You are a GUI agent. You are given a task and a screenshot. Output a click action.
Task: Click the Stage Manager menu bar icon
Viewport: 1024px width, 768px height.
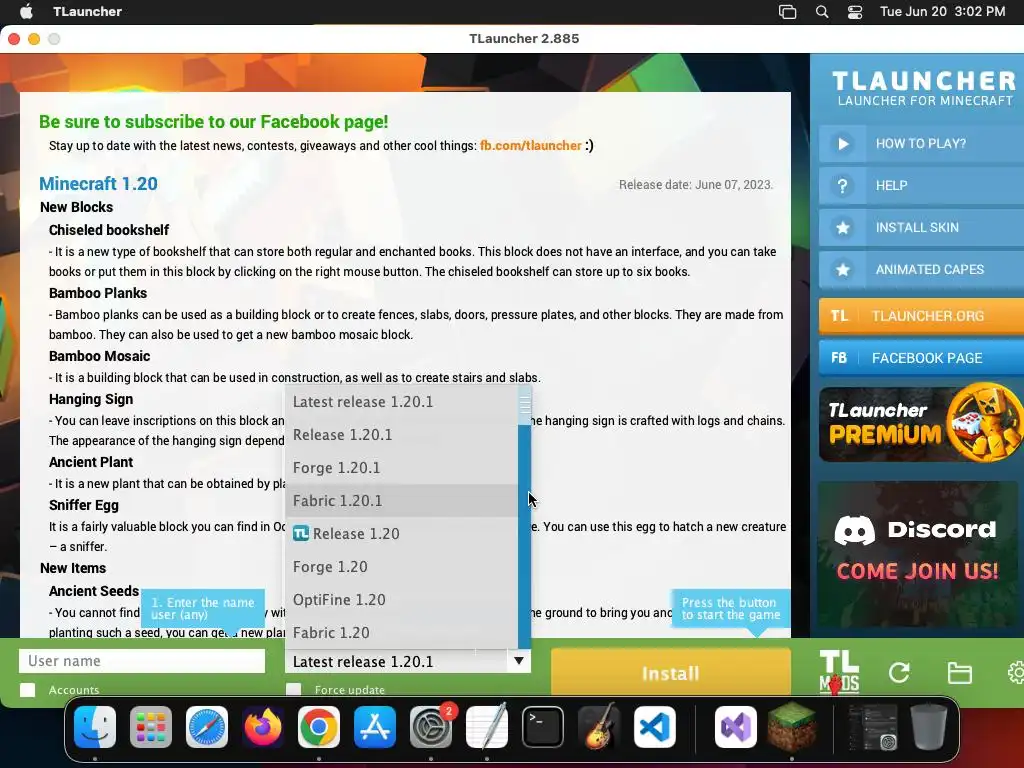tap(788, 12)
